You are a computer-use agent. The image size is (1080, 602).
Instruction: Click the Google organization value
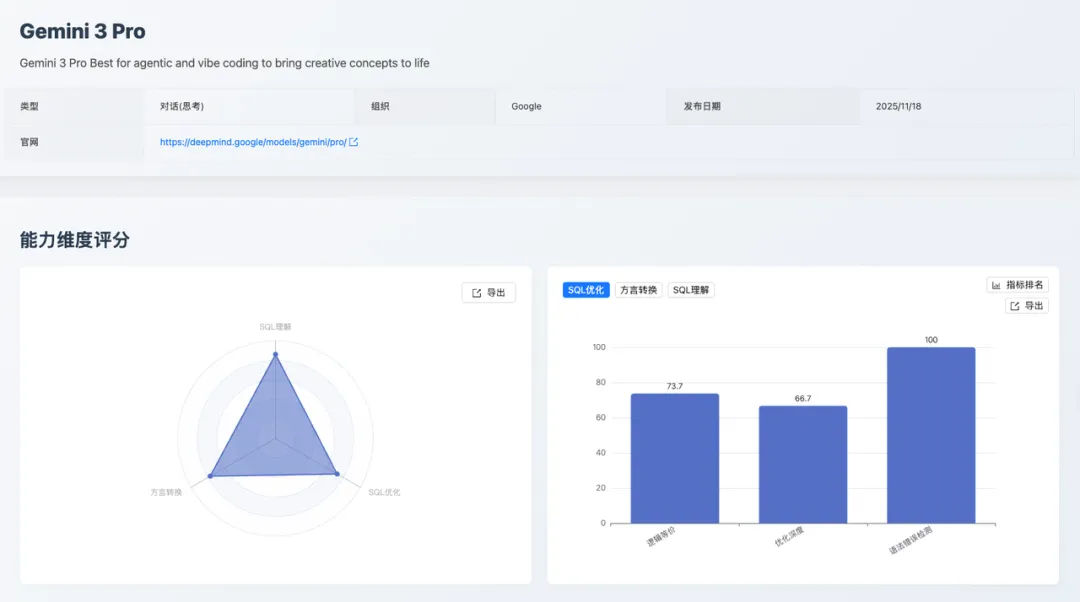point(526,106)
